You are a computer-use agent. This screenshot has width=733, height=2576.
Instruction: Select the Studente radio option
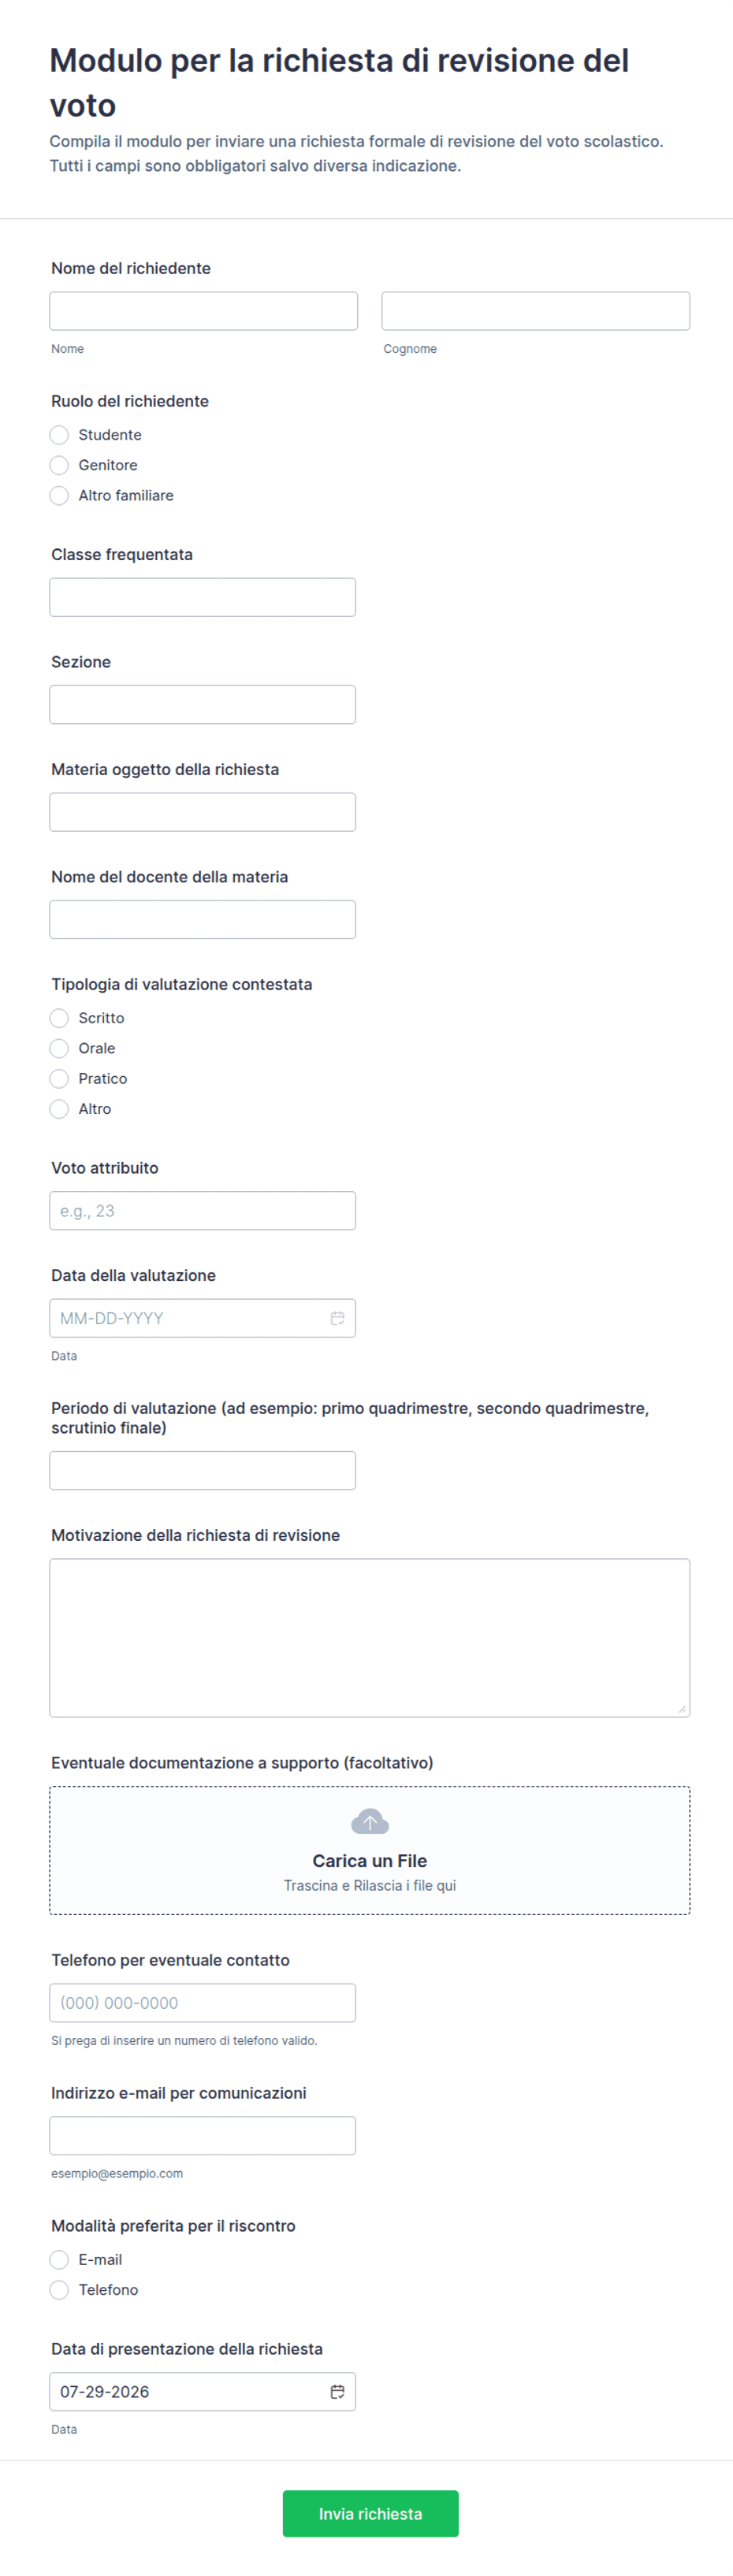pos(59,435)
